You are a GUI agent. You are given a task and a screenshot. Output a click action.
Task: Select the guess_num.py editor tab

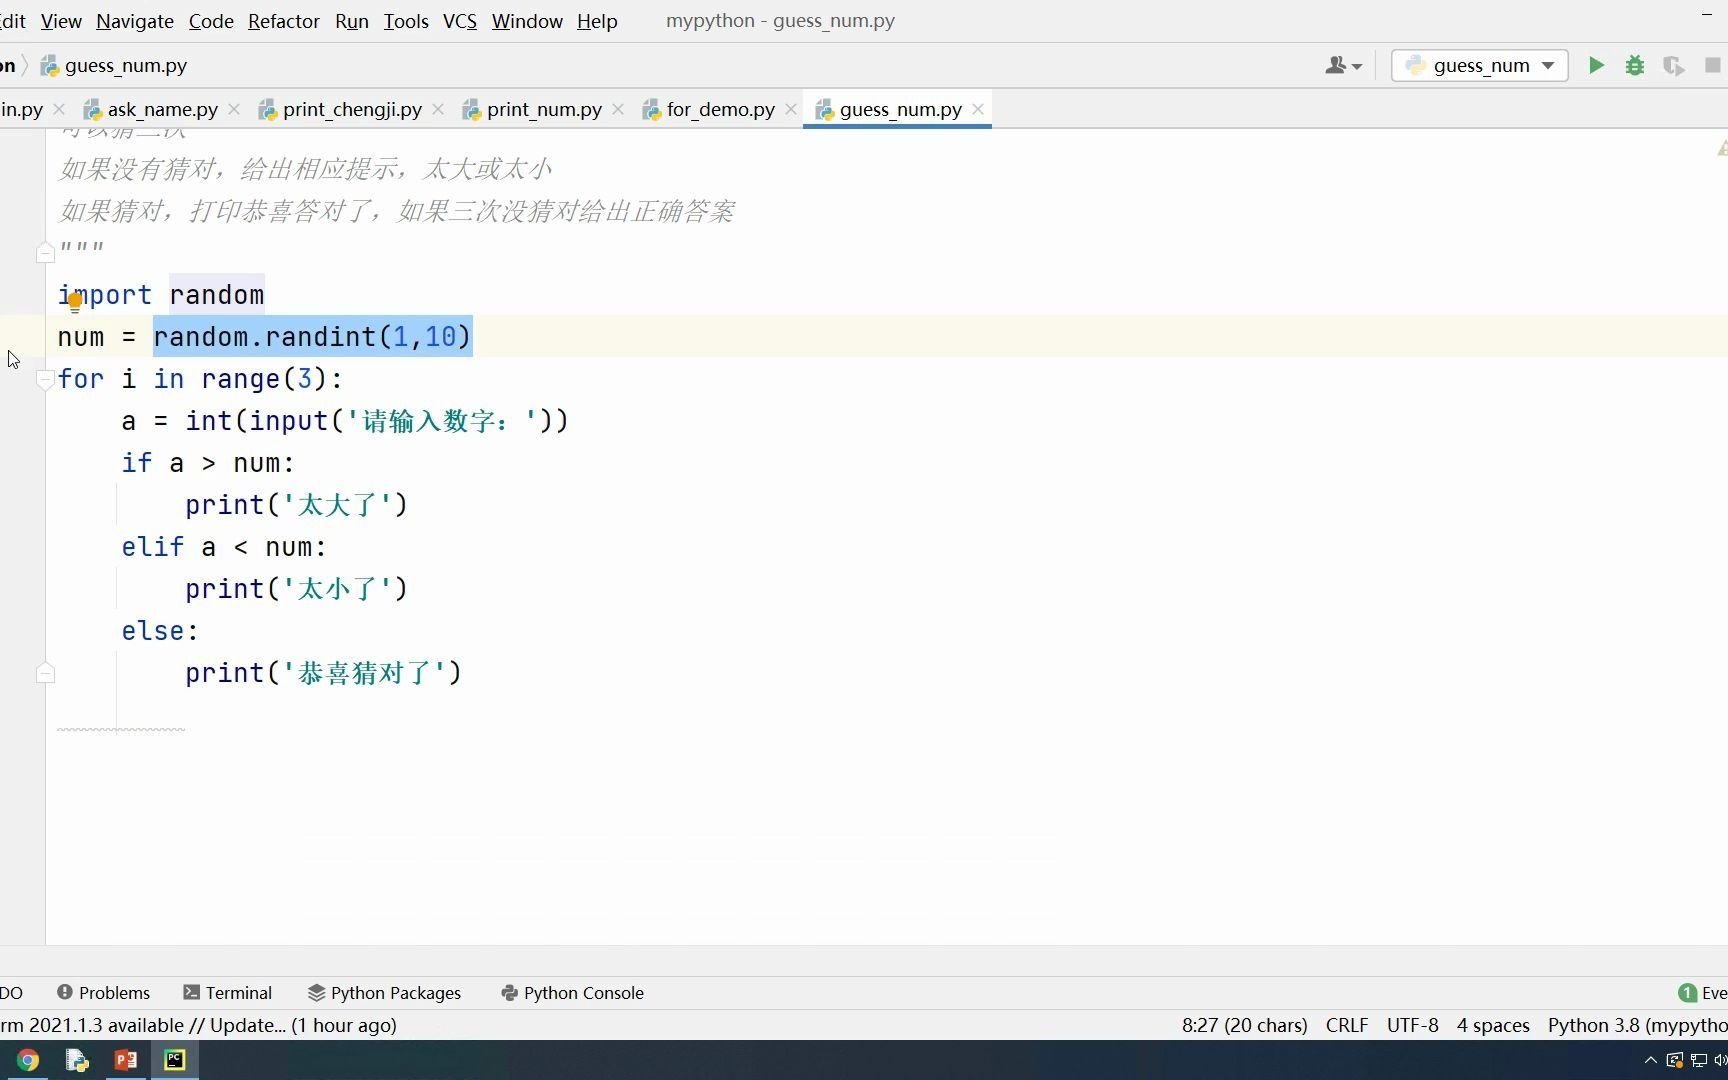pyautogui.click(x=900, y=109)
